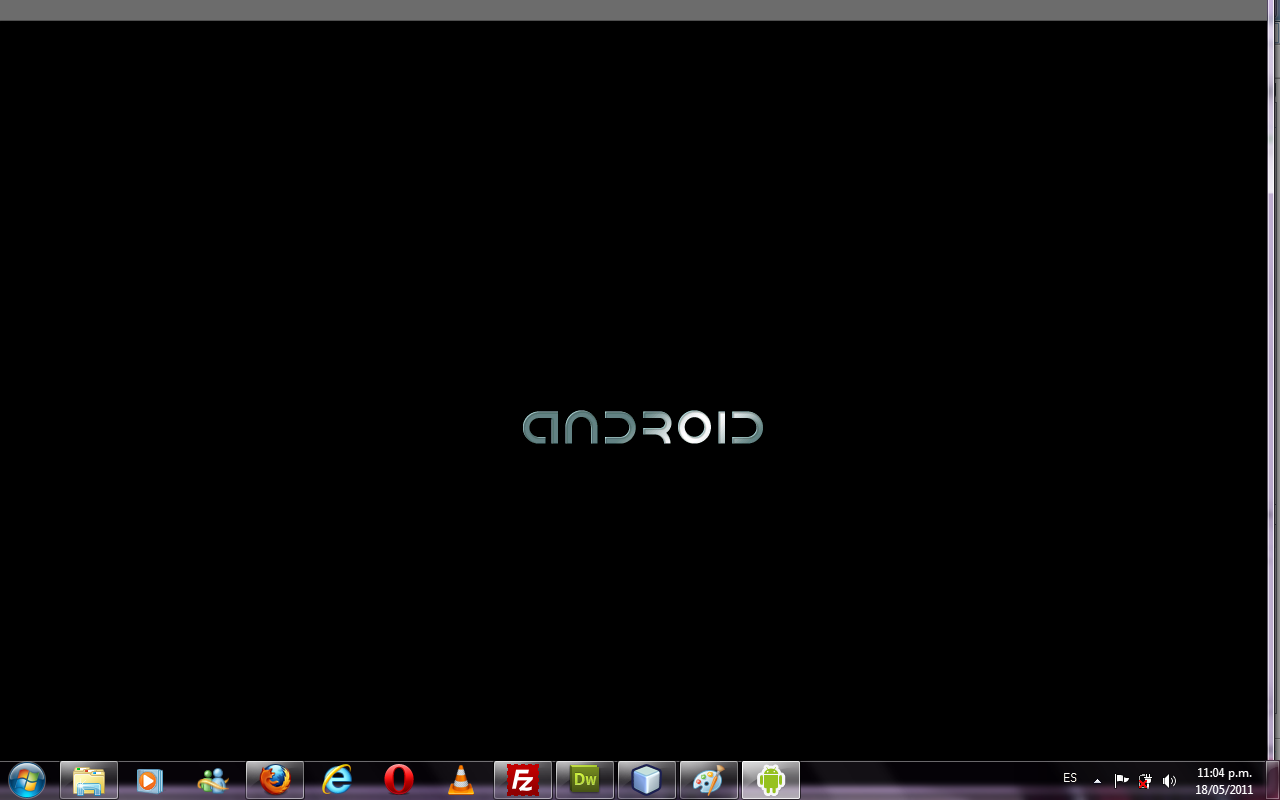This screenshot has height=800, width=1280.
Task: Show hidden system tray icons
Action: coord(1097,781)
